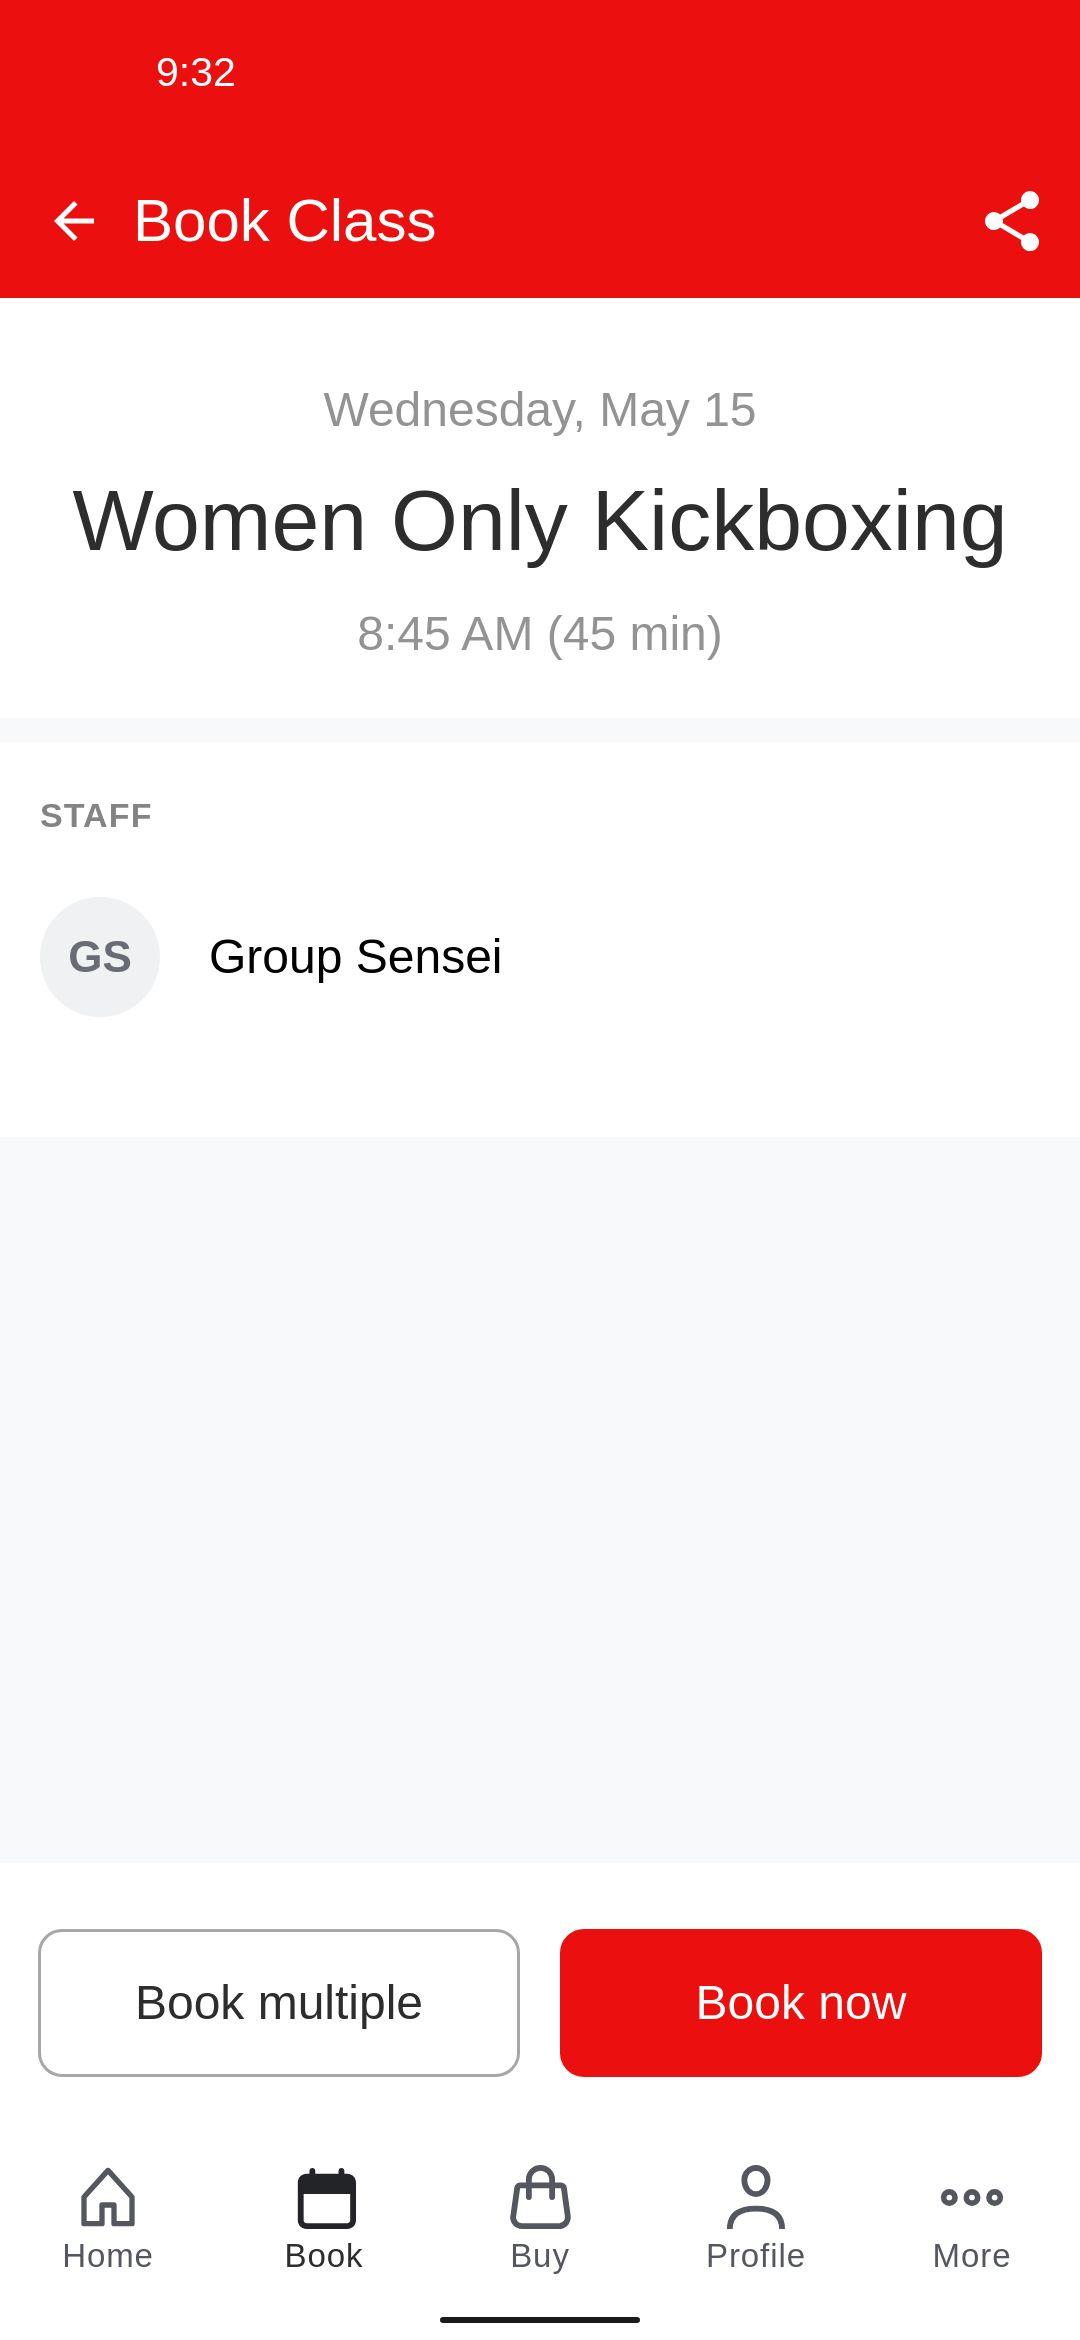Tap the Wednesday, May 15 date
Screen dimensions: 1080x2340
coord(540,410)
